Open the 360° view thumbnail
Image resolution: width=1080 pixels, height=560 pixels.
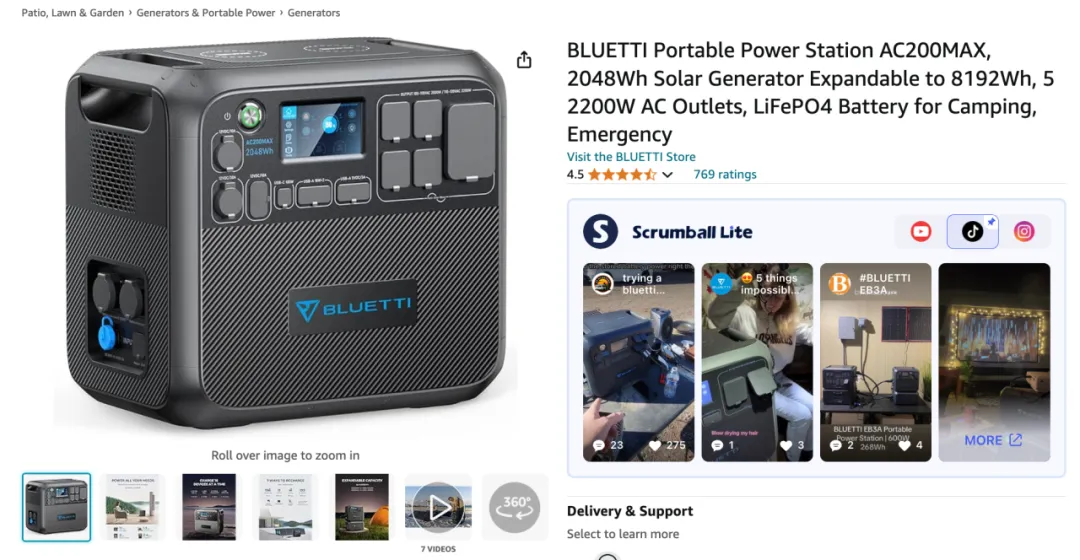pyautogui.click(x=515, y=508)
